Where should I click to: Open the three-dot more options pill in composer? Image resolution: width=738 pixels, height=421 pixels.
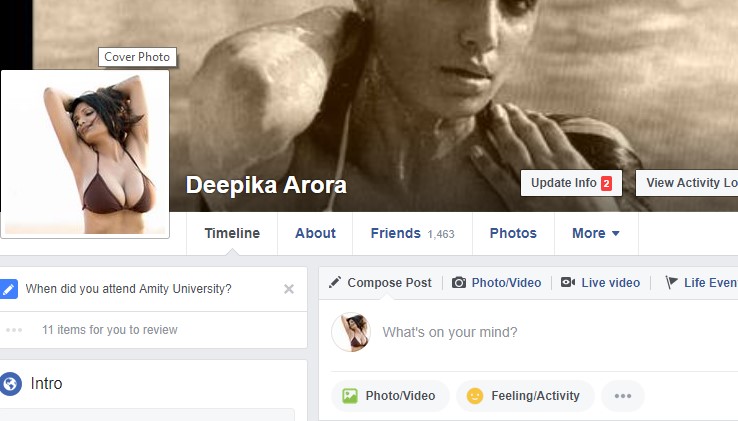(x=623, y=396)
